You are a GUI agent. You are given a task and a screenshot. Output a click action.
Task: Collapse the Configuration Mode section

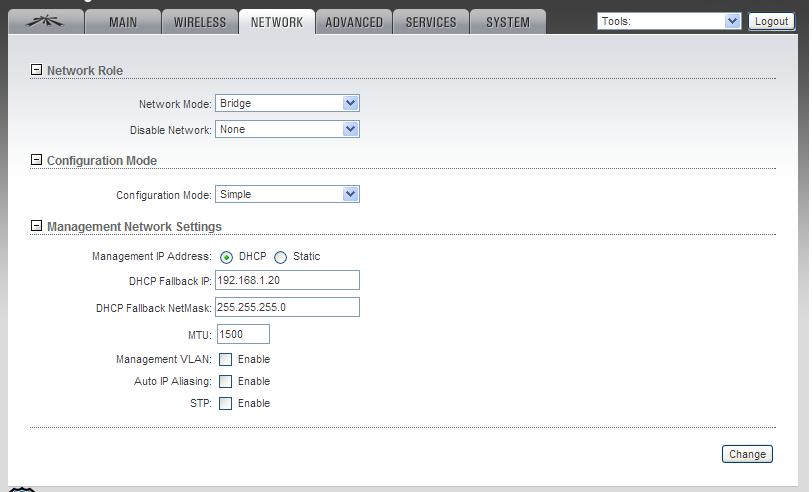coord(36,160)
